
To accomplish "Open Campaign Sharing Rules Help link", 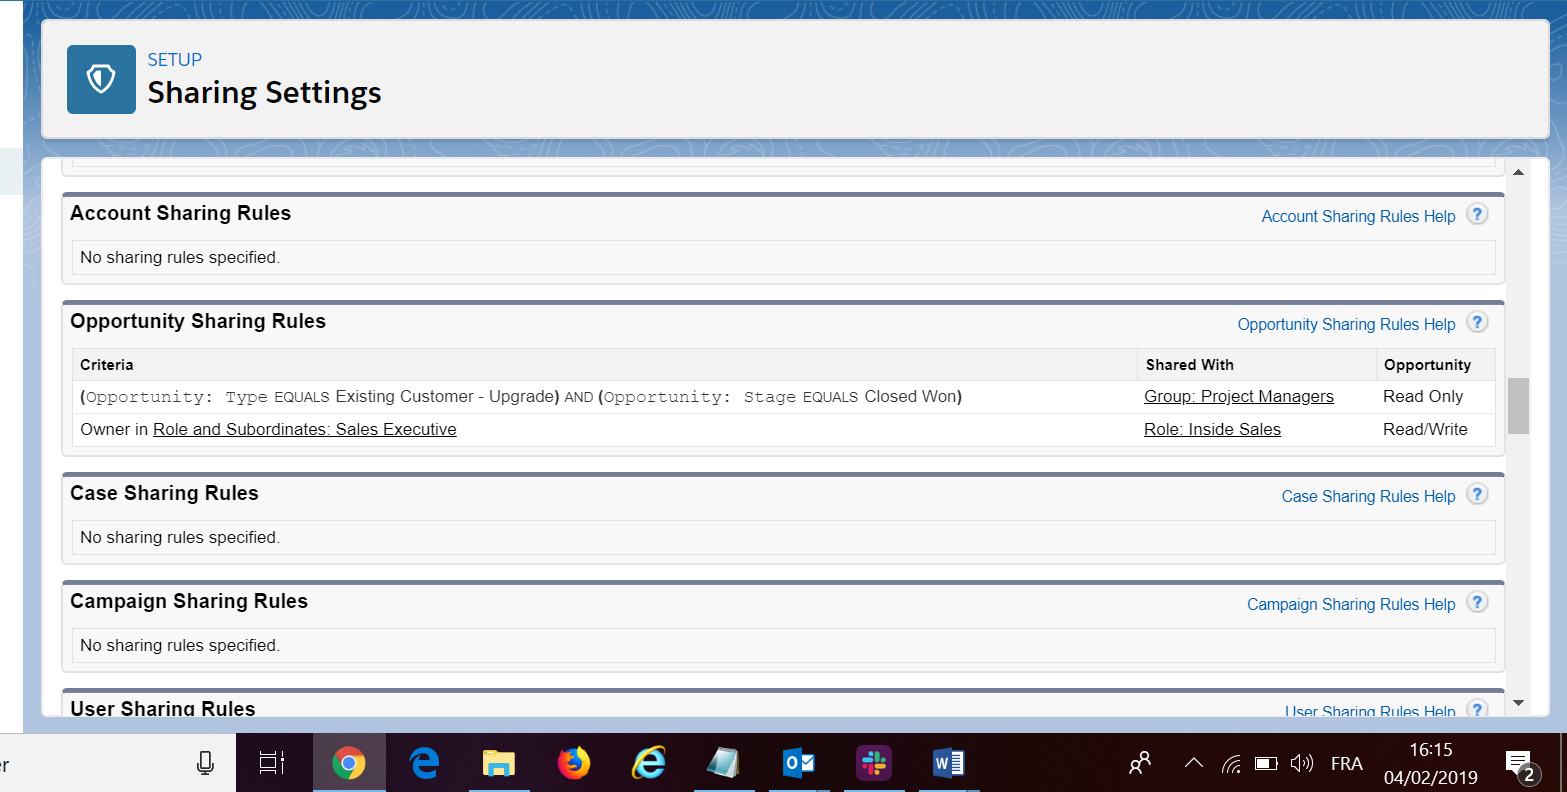I will 1351,605.
